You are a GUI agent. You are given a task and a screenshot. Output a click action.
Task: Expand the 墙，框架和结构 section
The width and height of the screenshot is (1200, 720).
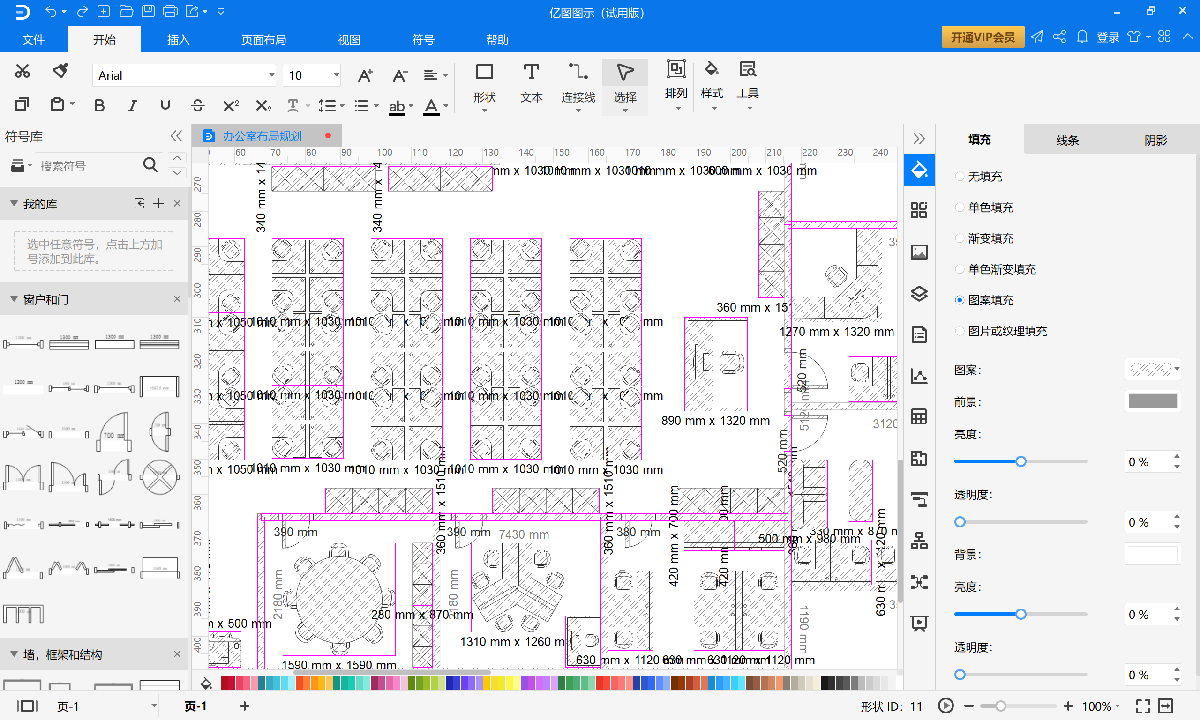pyautogui.click(x=14, y=655)
